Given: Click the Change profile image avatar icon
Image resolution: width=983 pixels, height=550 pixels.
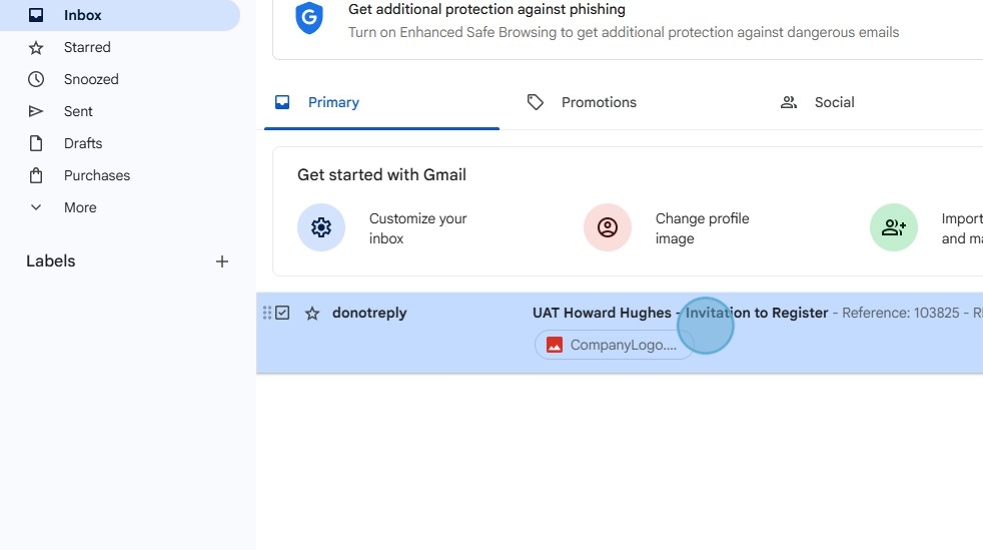Looking at the screenshot, I should click(x=607, y=227).
